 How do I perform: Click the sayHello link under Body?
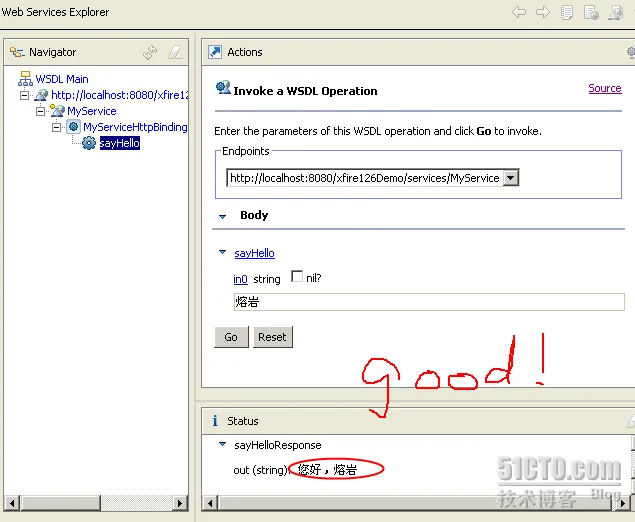(x=254, y=253)
